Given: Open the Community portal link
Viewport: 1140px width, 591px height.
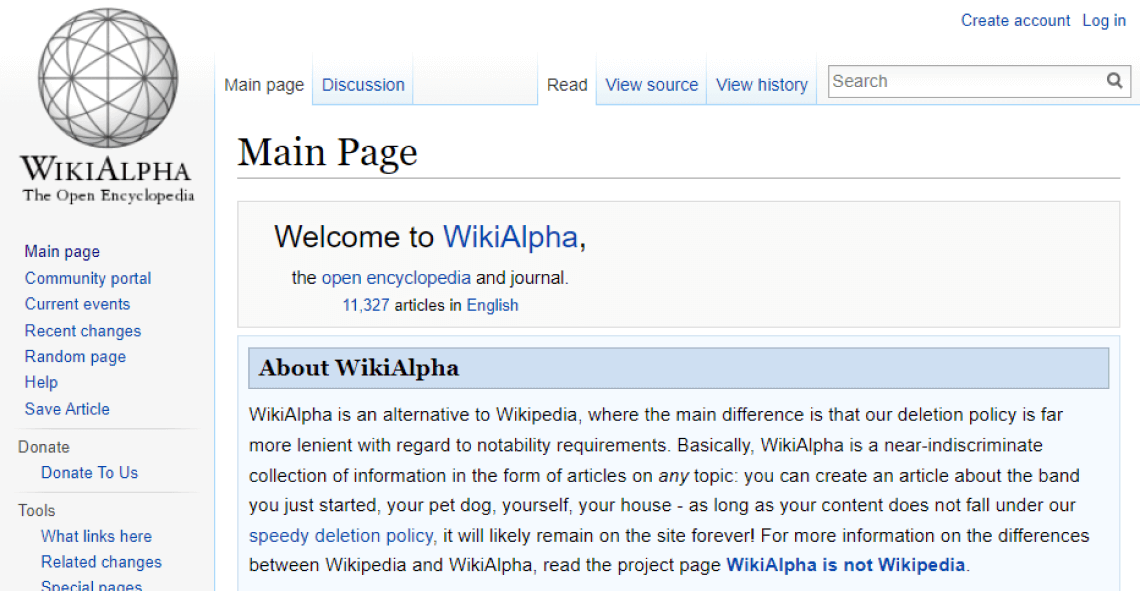Looking at the screenshot, I should point(88,278).
